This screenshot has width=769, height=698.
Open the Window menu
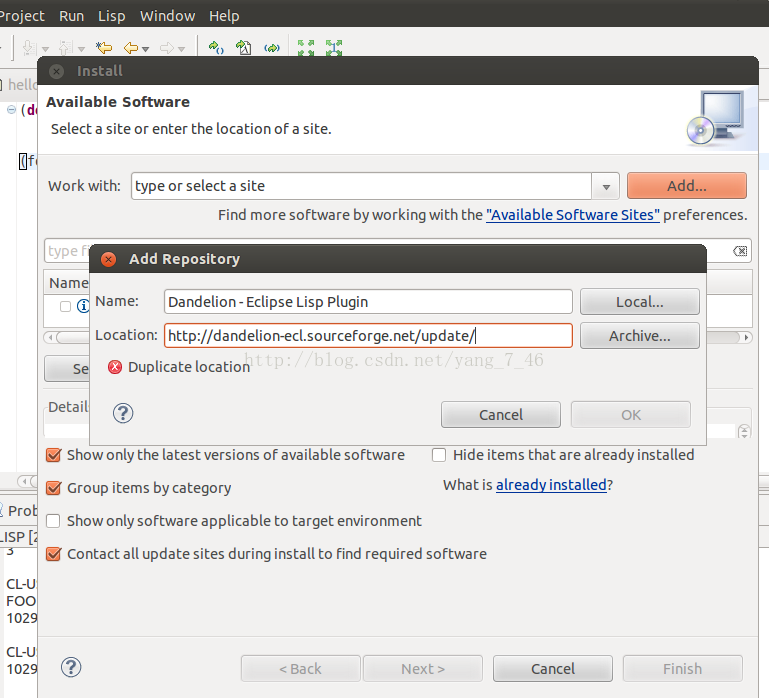point(167,16)
